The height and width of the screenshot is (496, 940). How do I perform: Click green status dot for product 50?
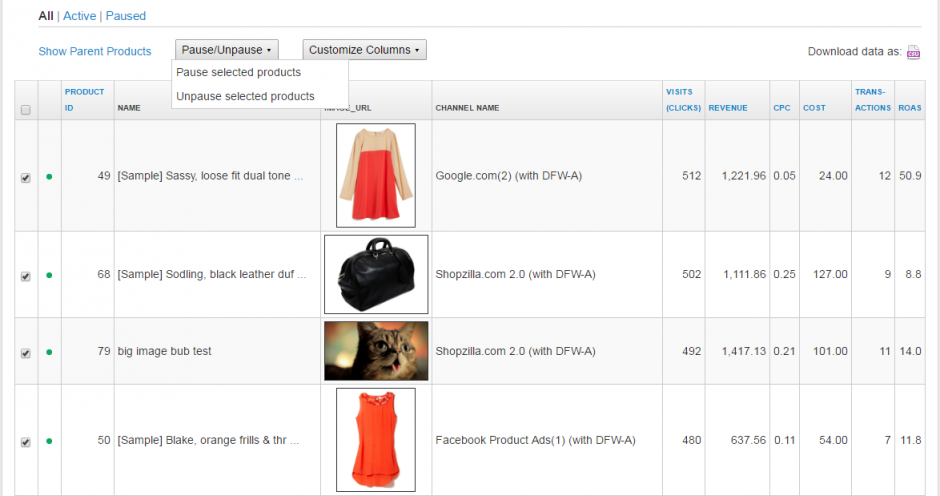pos(49,441)
